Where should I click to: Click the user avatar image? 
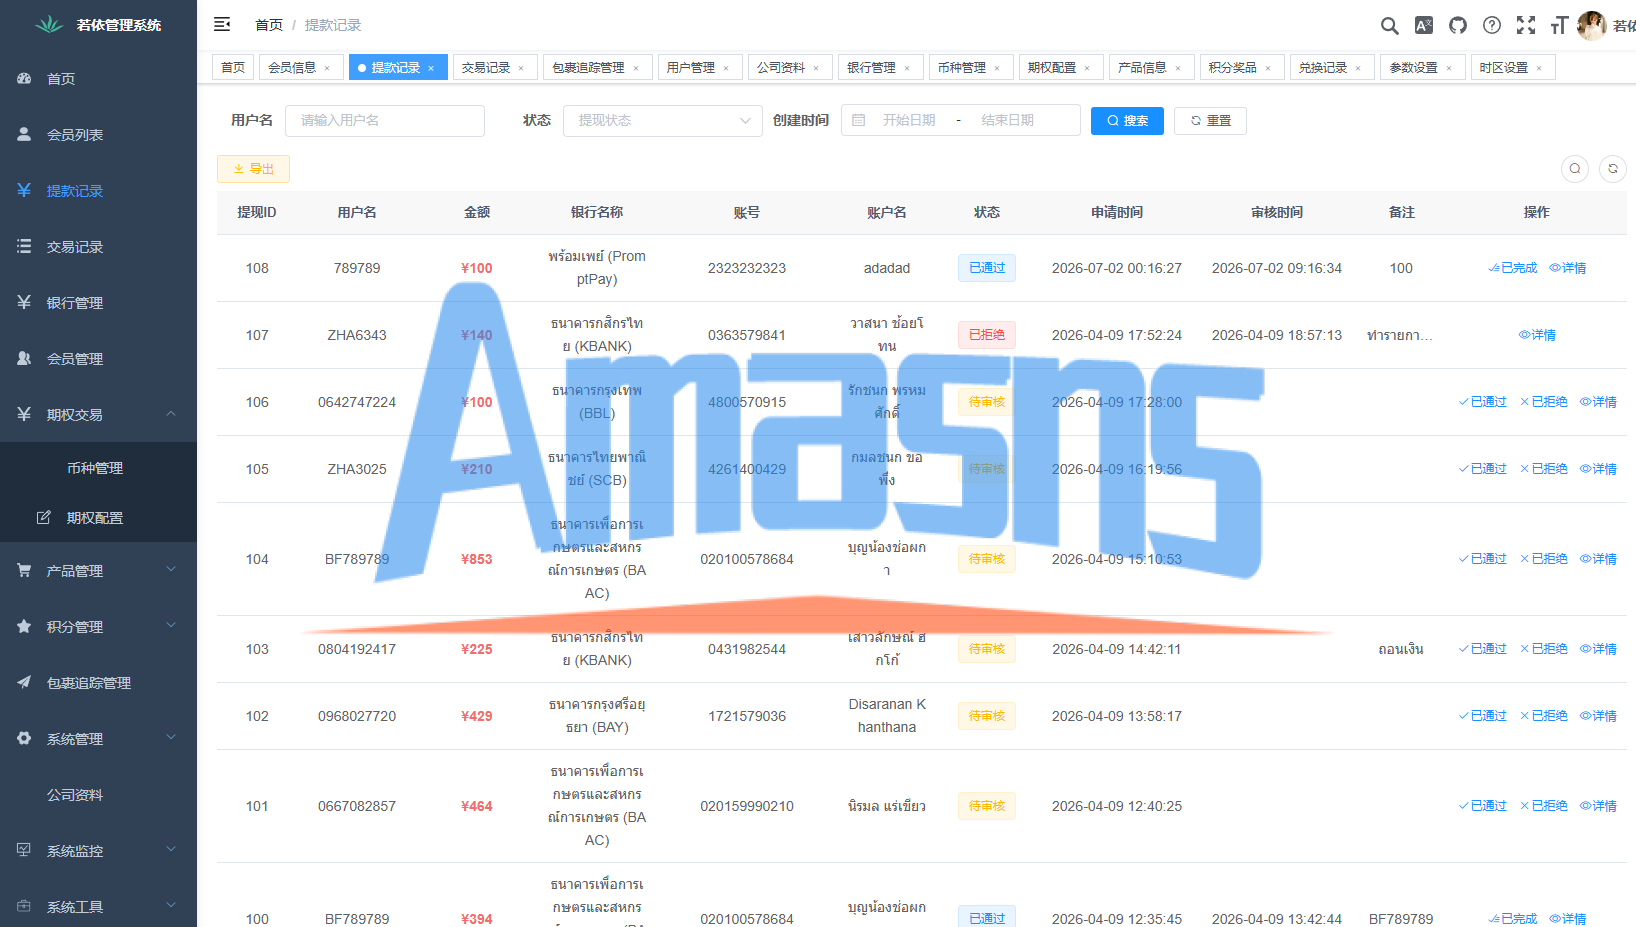pyautogui.click(x=1592, y=25)
